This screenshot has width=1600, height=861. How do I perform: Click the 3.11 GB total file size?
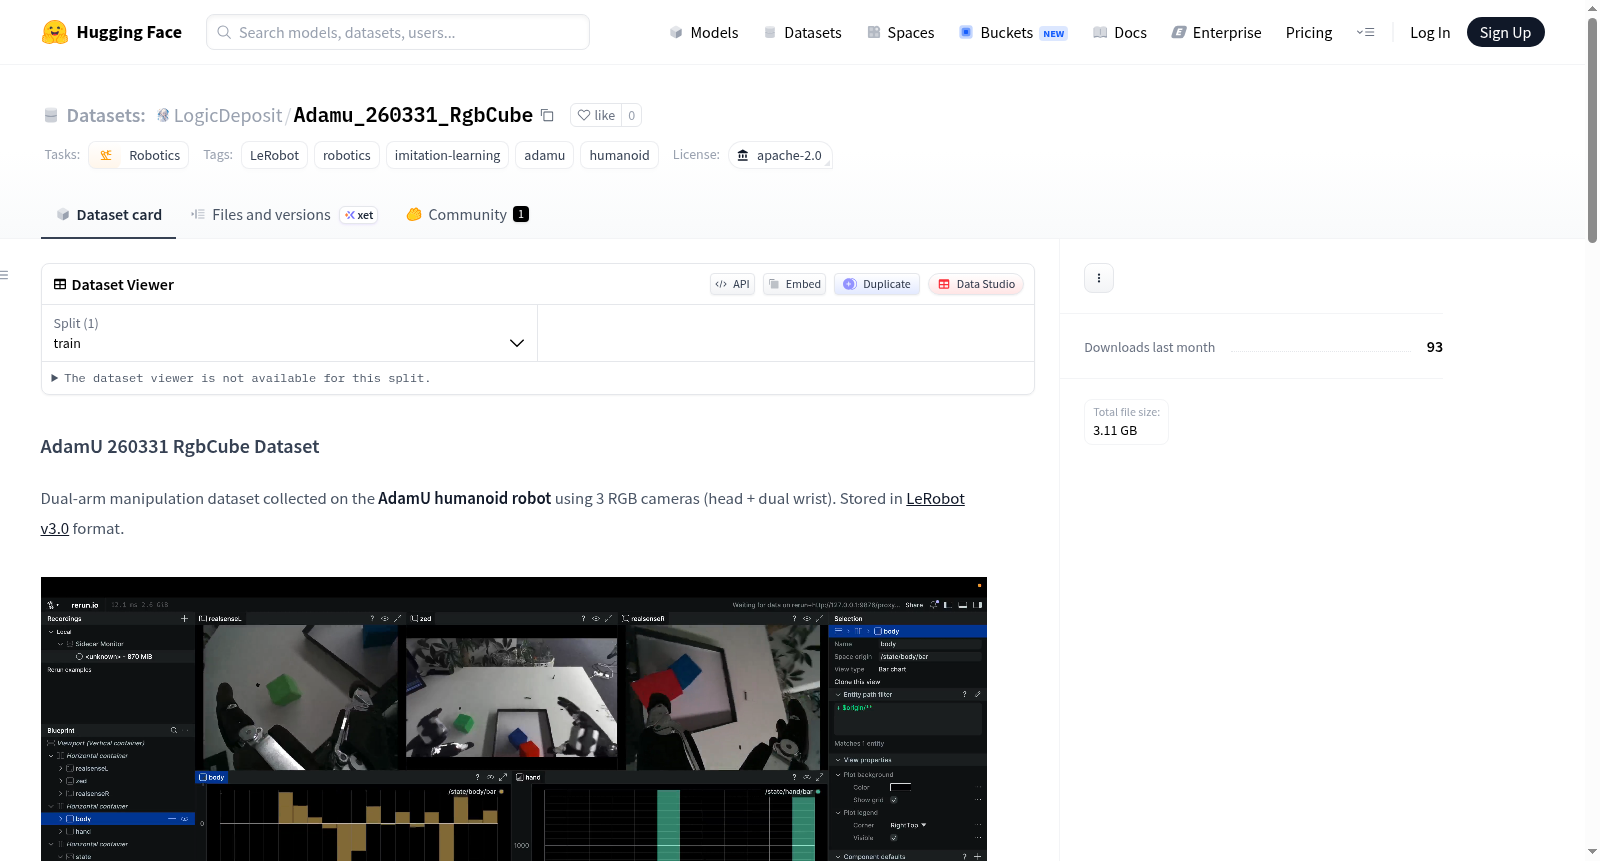pos(1115,431)
